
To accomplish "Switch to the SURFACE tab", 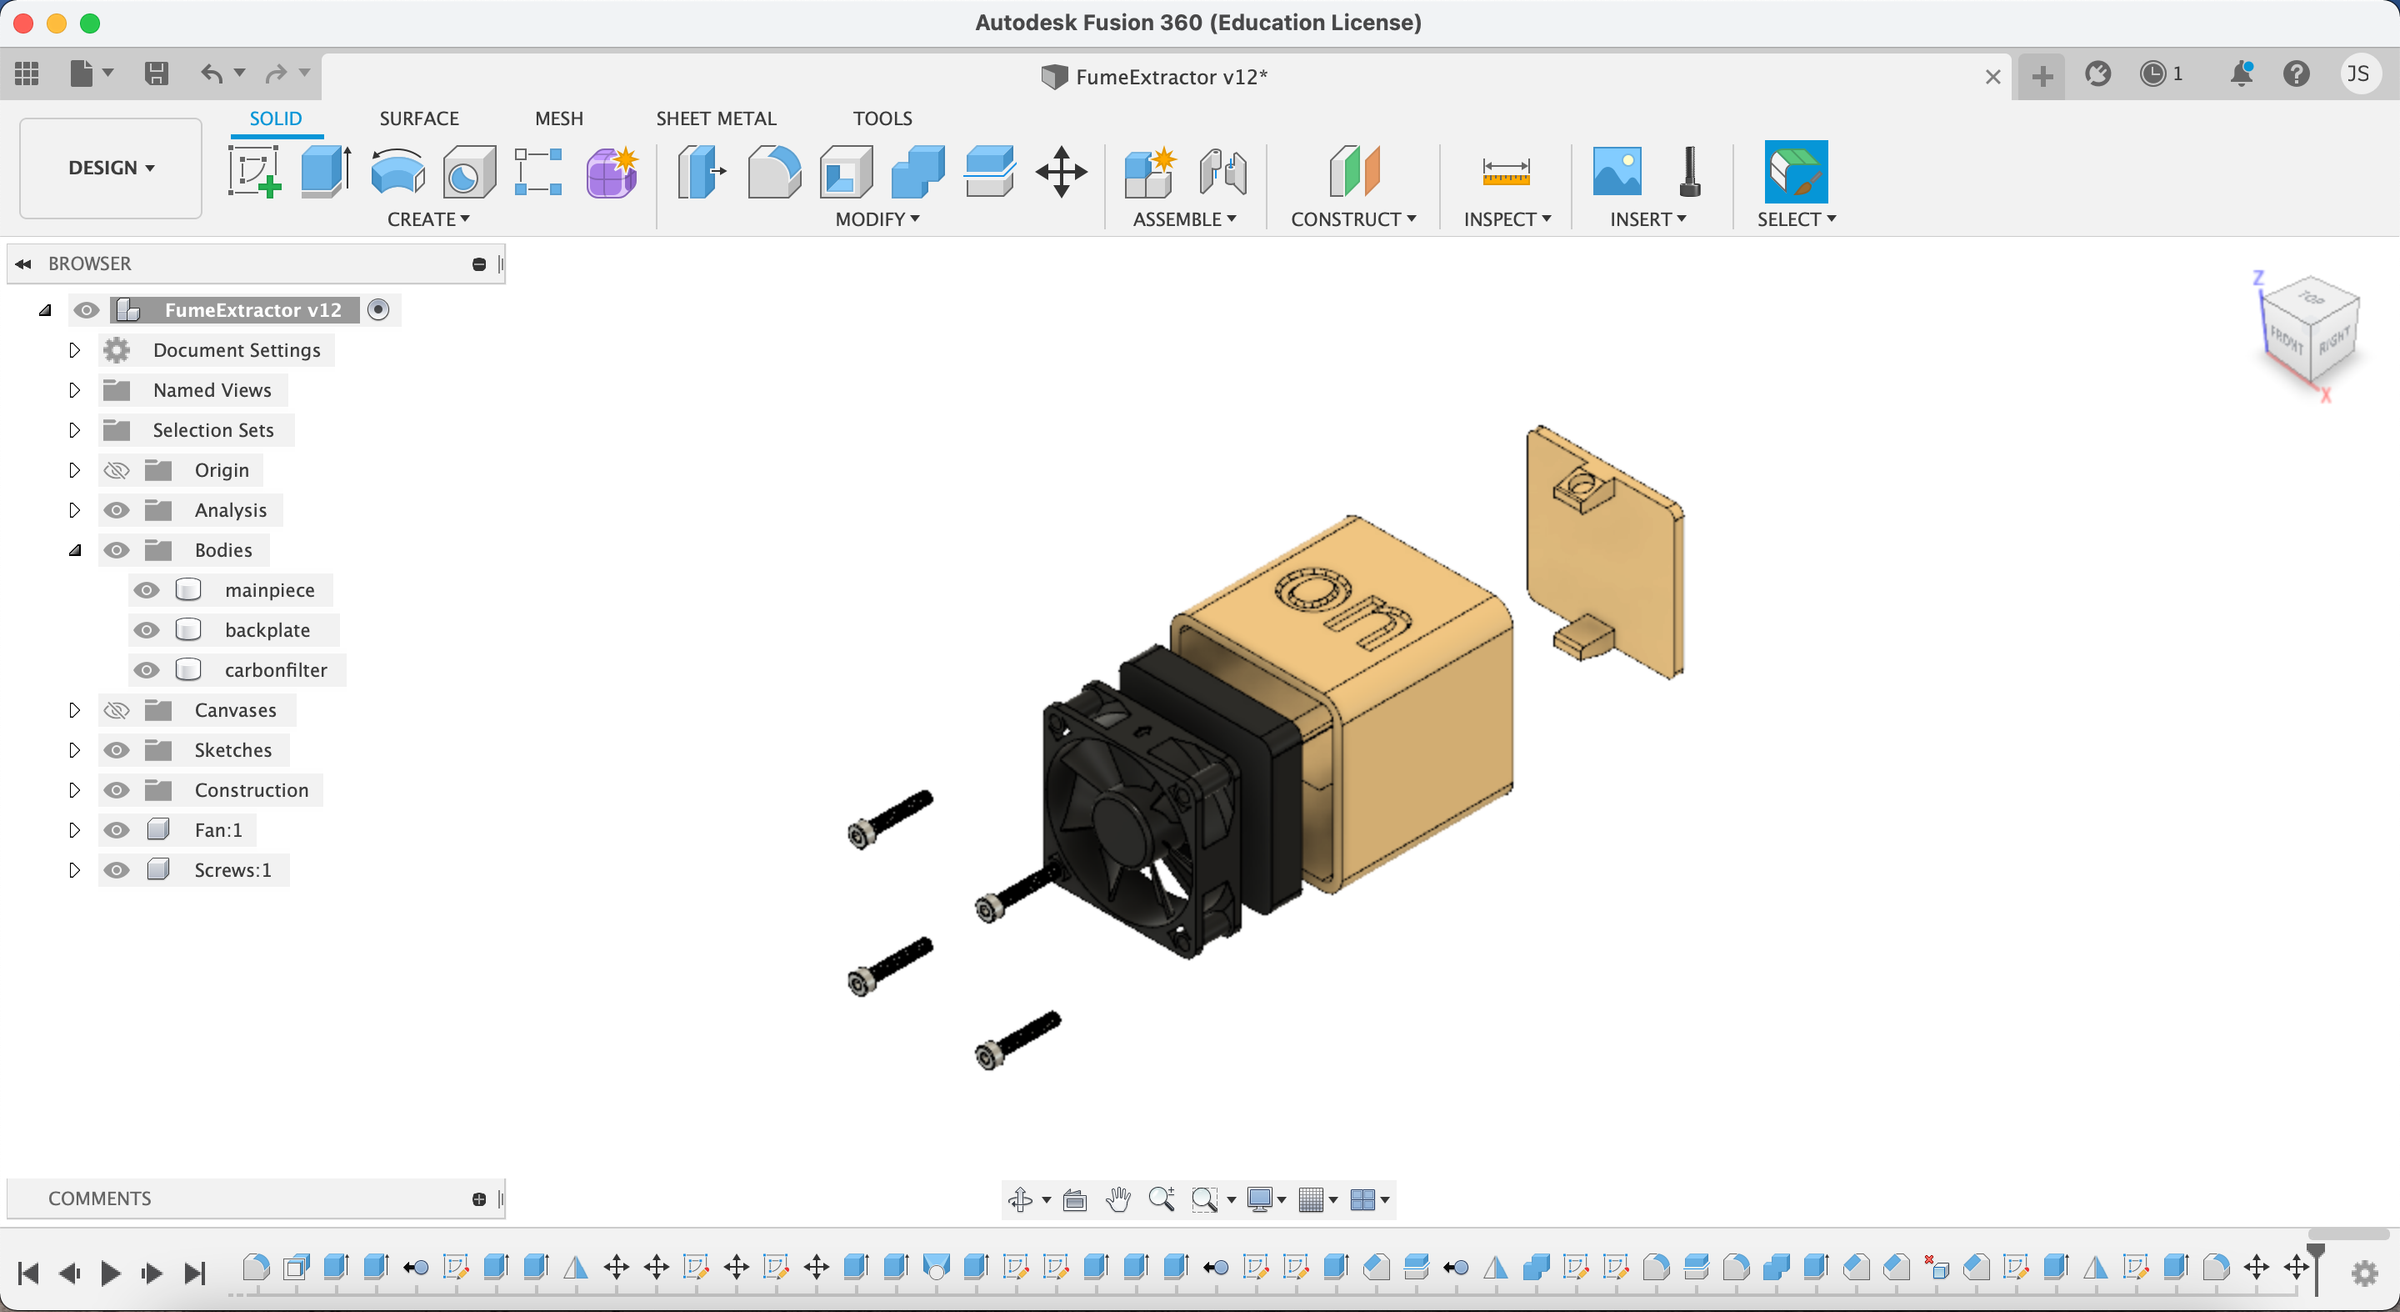I will point(418,117).
